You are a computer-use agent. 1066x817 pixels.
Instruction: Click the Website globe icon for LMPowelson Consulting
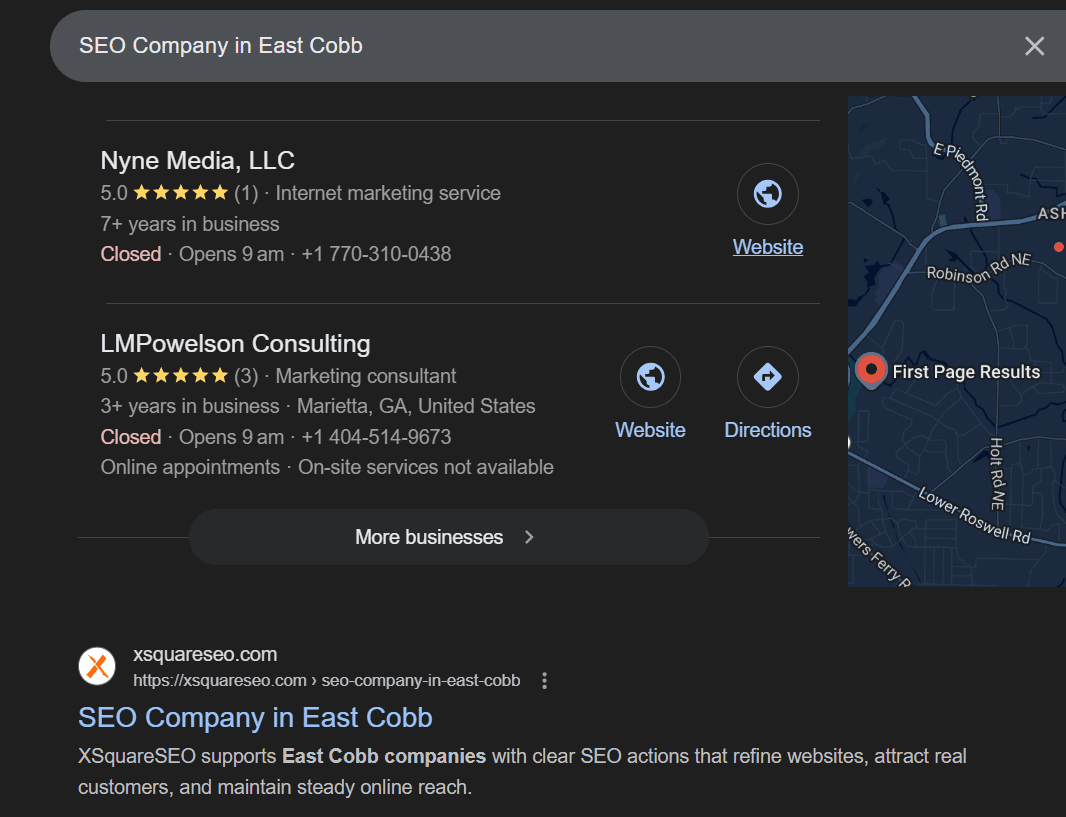coord(650,377)
